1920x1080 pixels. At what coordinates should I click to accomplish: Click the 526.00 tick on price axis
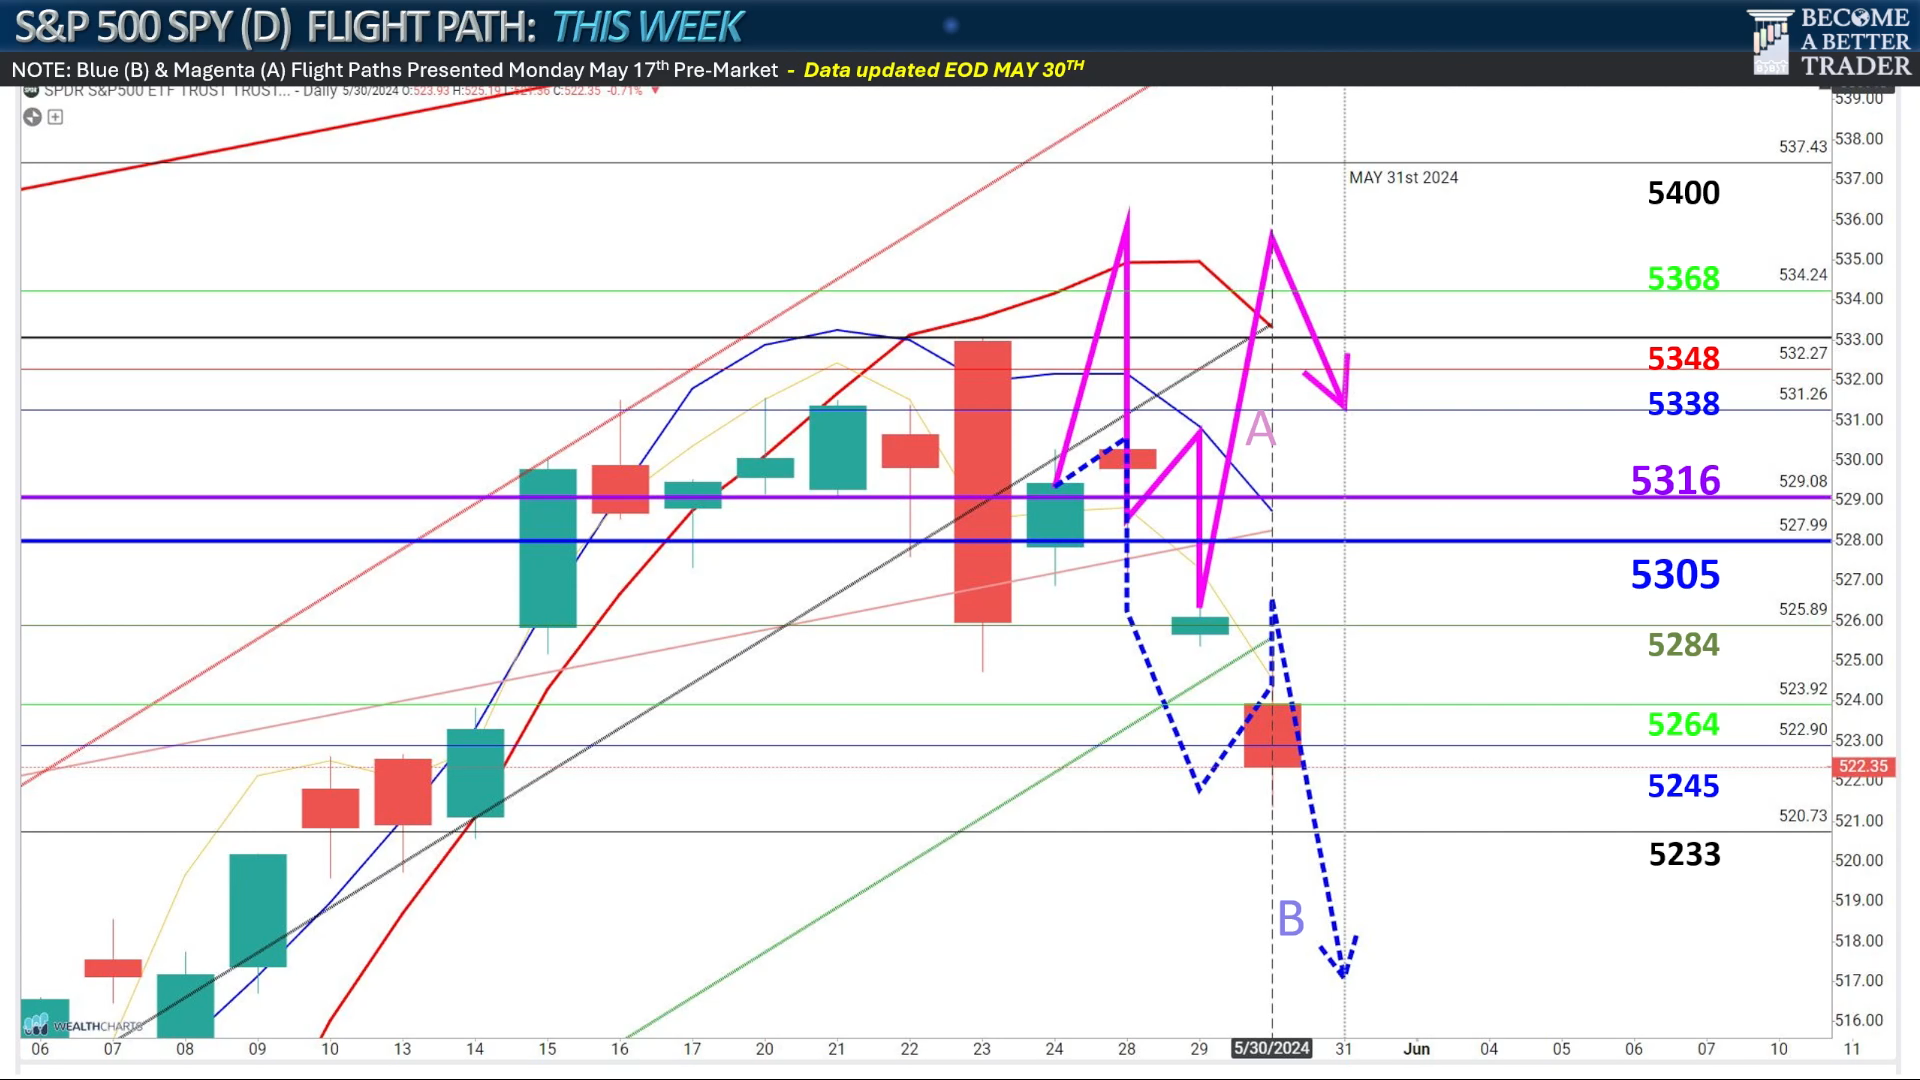click(x=1859, y=620)
